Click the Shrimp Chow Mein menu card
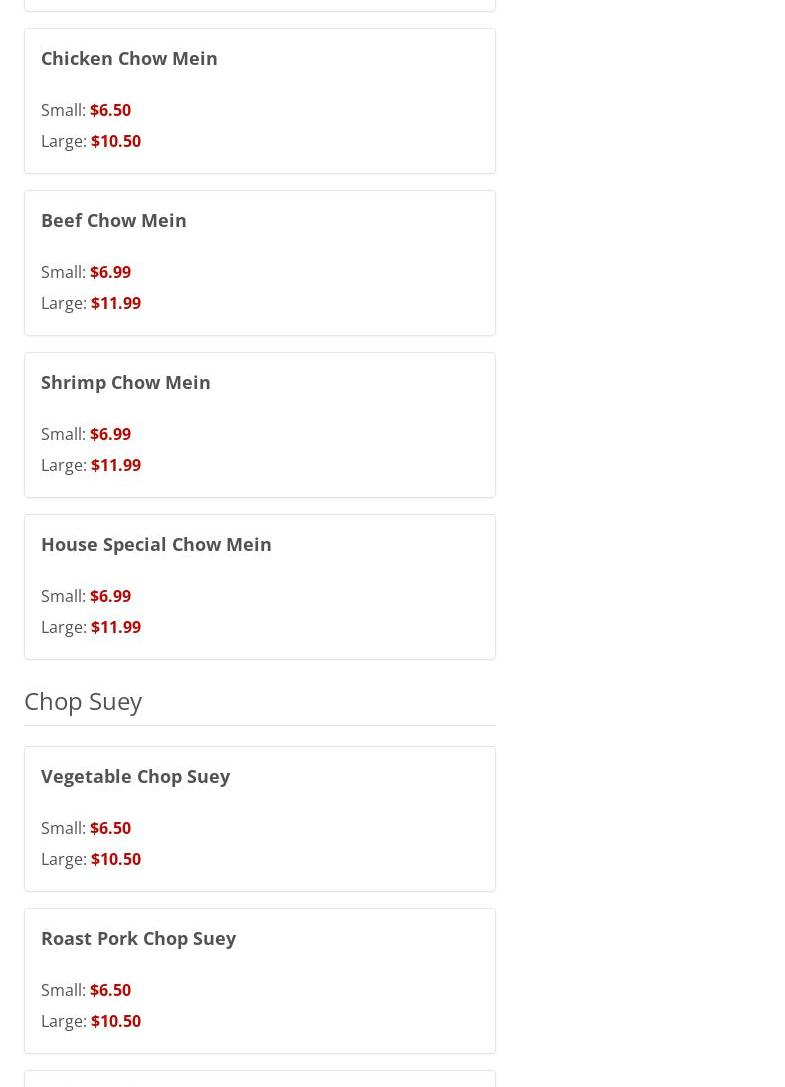 tap(260, 425)
